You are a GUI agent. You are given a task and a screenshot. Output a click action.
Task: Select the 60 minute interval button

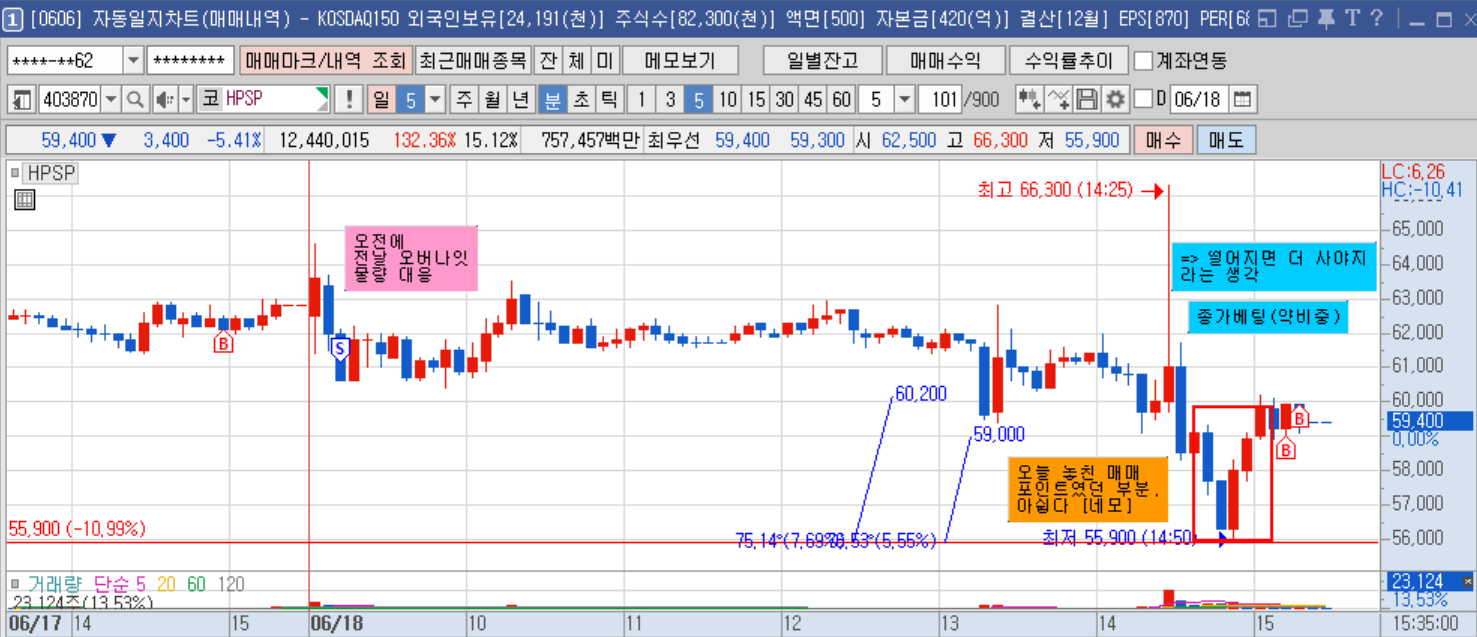click(842, 100)
